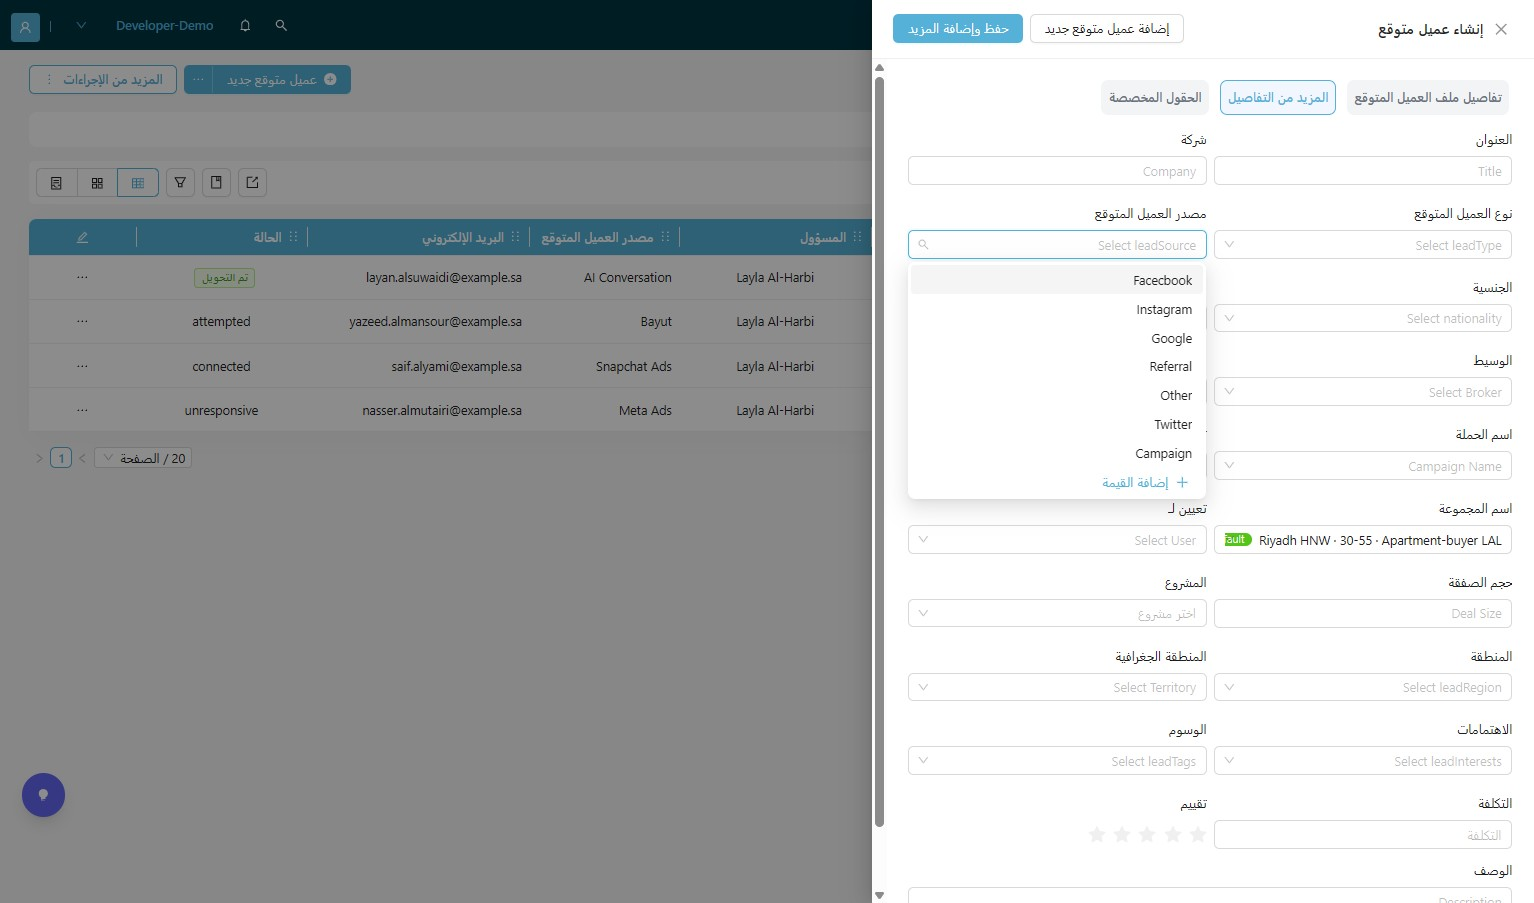This screenshot has width=1534, height=903.
Task: Click the saved views bookmark icon
Action: coord(216,183)
